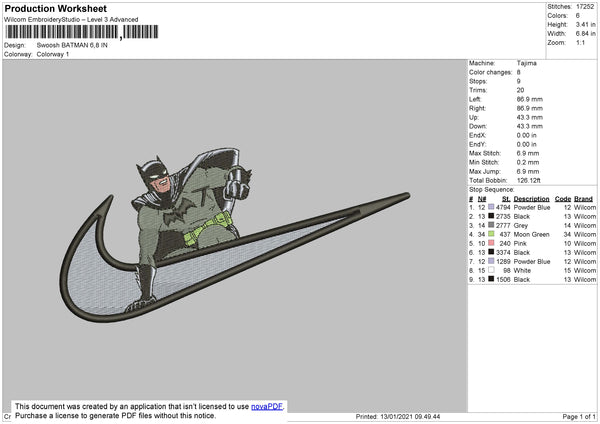Screen dimensions: 600x424
Task: Click the Description column header
Action: (531, 199)
